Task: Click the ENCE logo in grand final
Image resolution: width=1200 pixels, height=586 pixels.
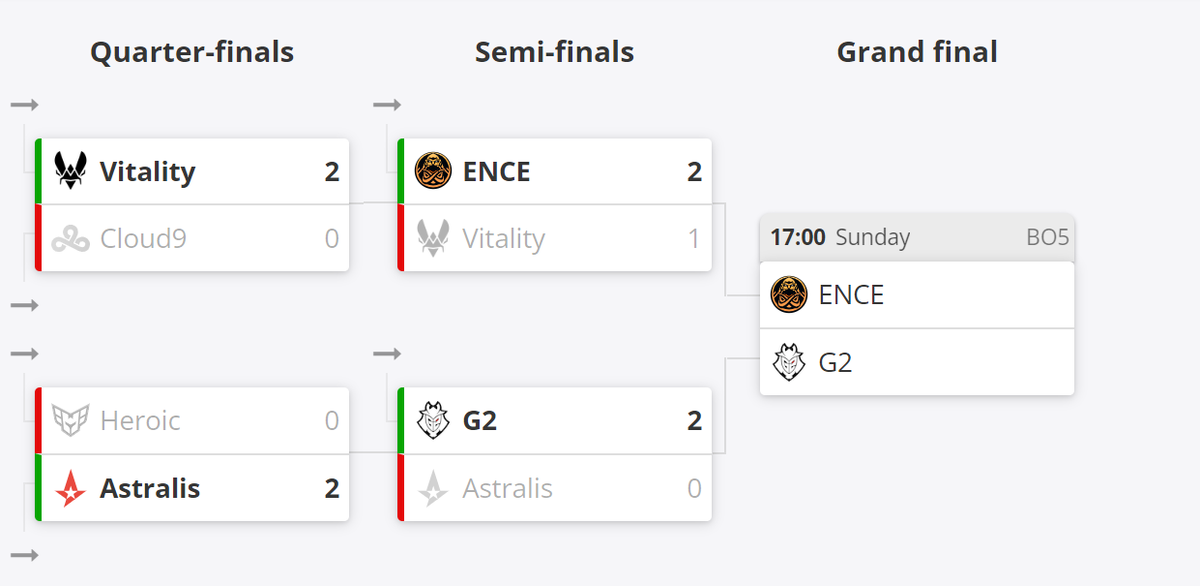Action: pyautogui.click(x=789, y=295)
